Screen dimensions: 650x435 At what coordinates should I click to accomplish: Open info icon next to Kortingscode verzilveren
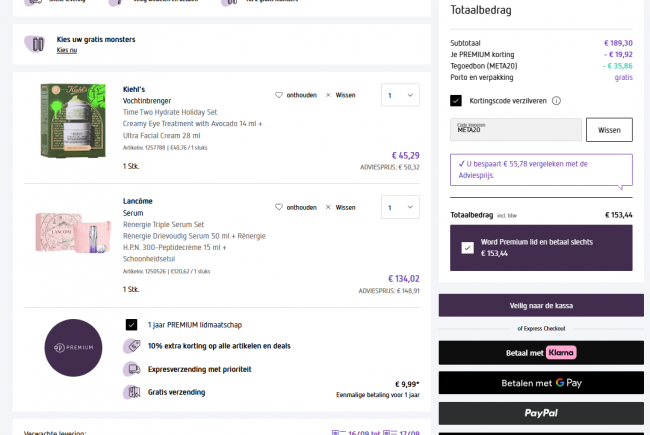[x=556, y=101]
